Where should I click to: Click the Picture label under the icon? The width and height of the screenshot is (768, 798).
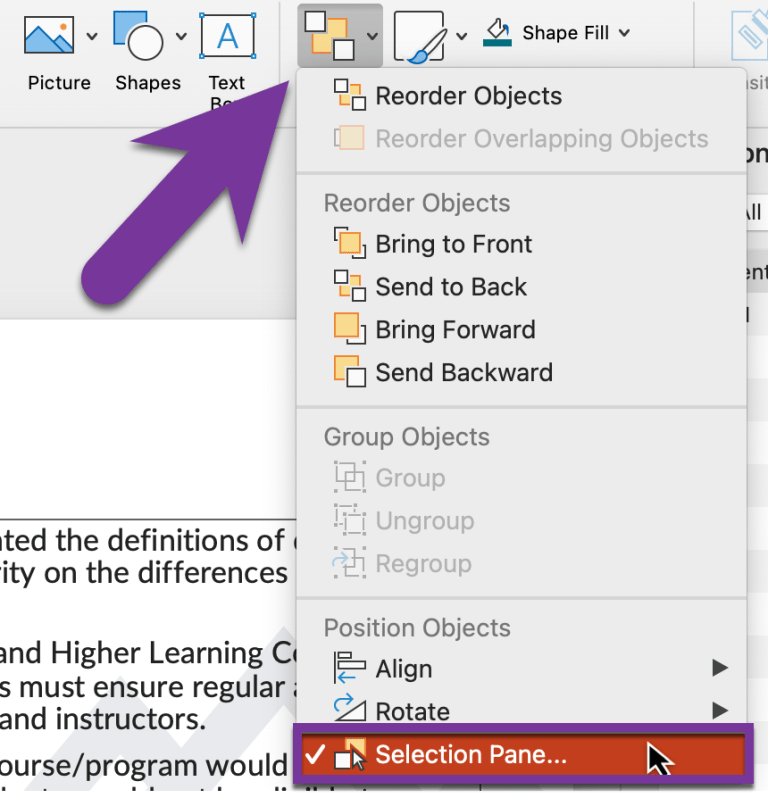click(59, 82)
